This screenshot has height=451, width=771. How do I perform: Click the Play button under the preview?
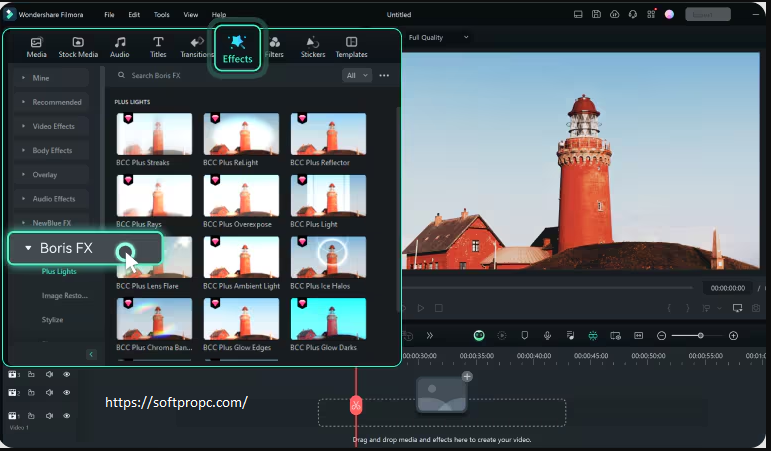coord(420,308)
